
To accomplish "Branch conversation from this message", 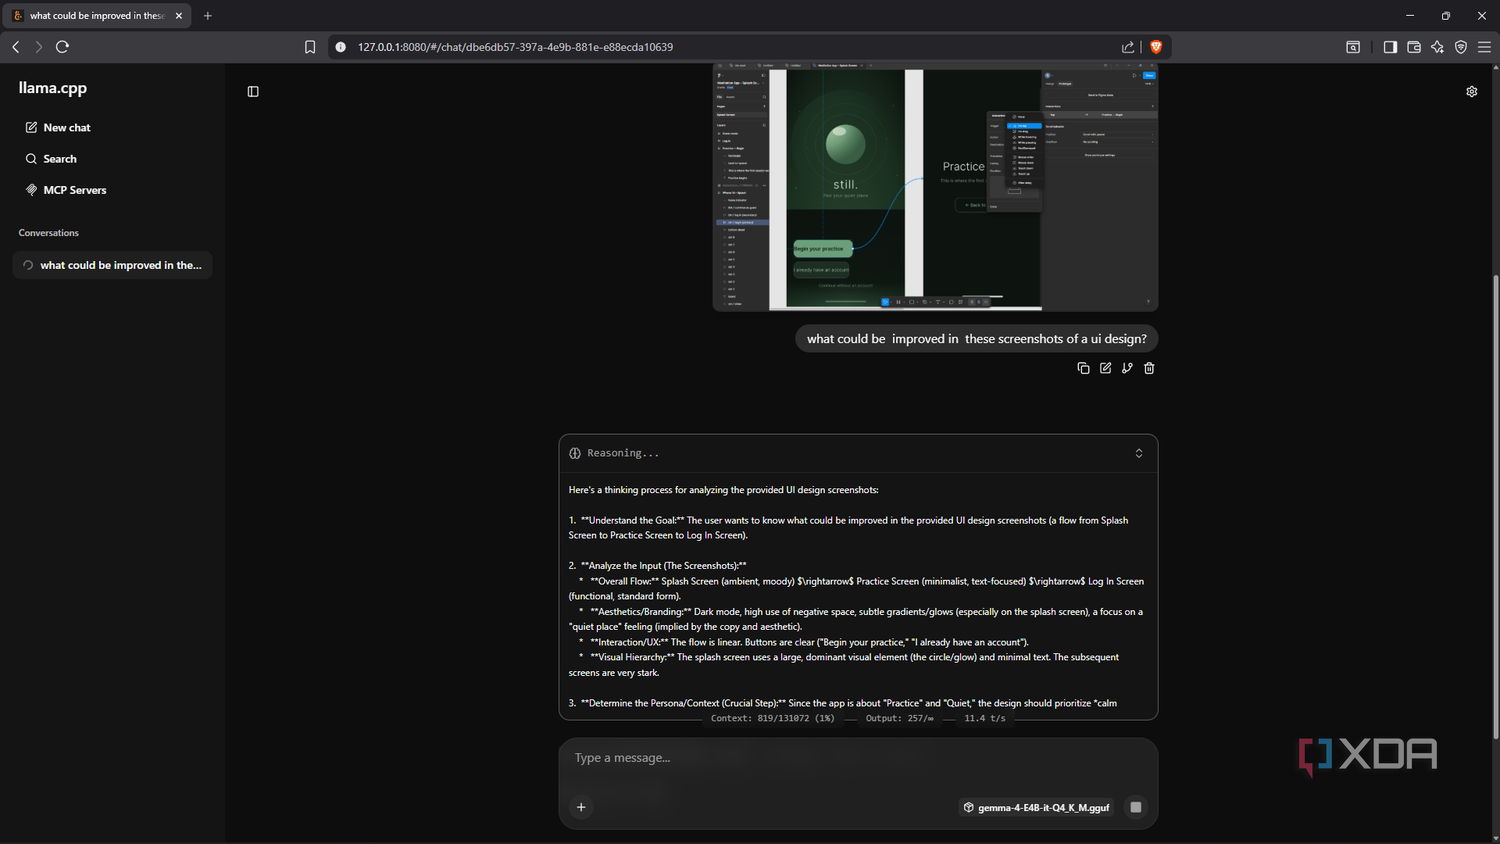I will coord(1127,368).
